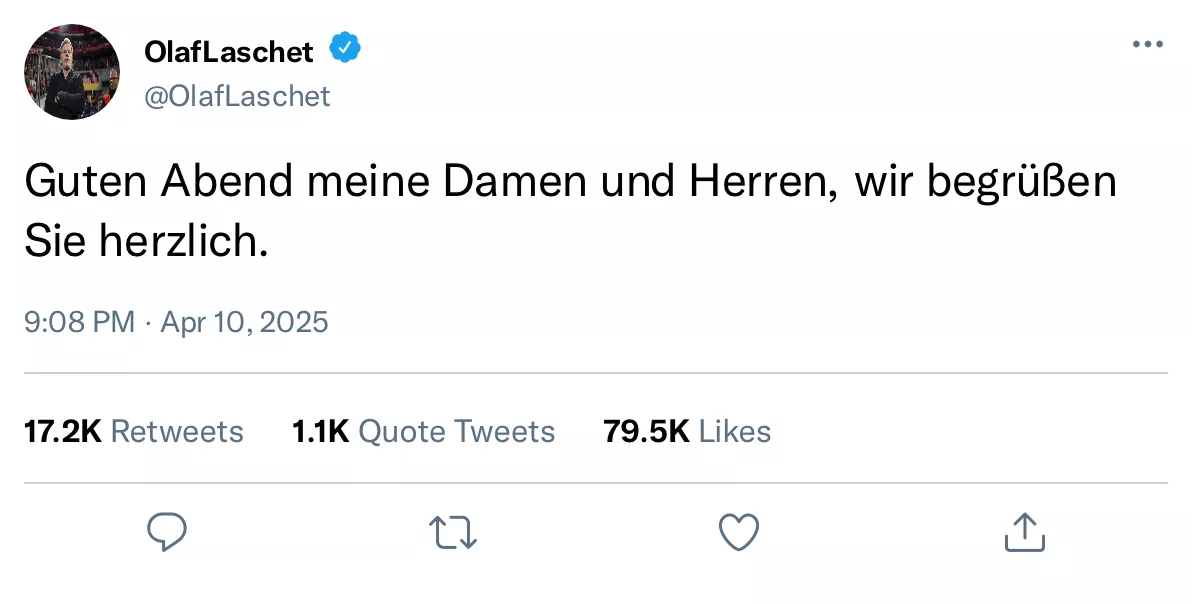Click the 79.5K like count
This screenshot has width=1192, height=604.
646,431
